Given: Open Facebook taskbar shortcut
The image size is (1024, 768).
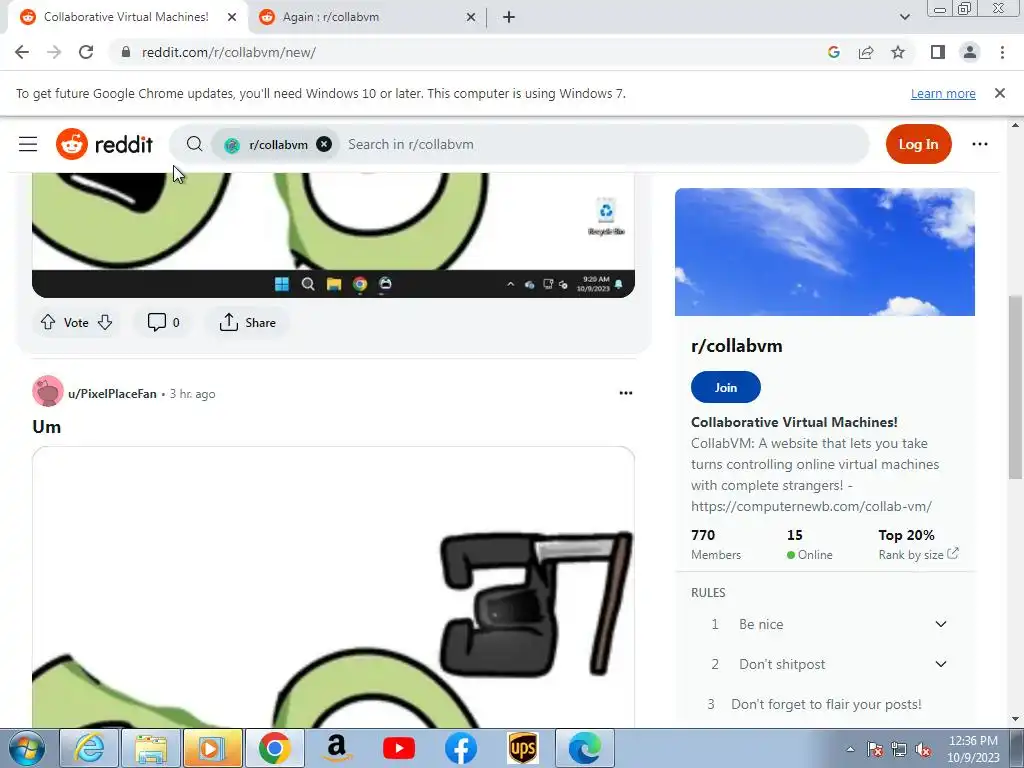Looking at the screenshot, I should pyautogui.click(x=461, y=748).
